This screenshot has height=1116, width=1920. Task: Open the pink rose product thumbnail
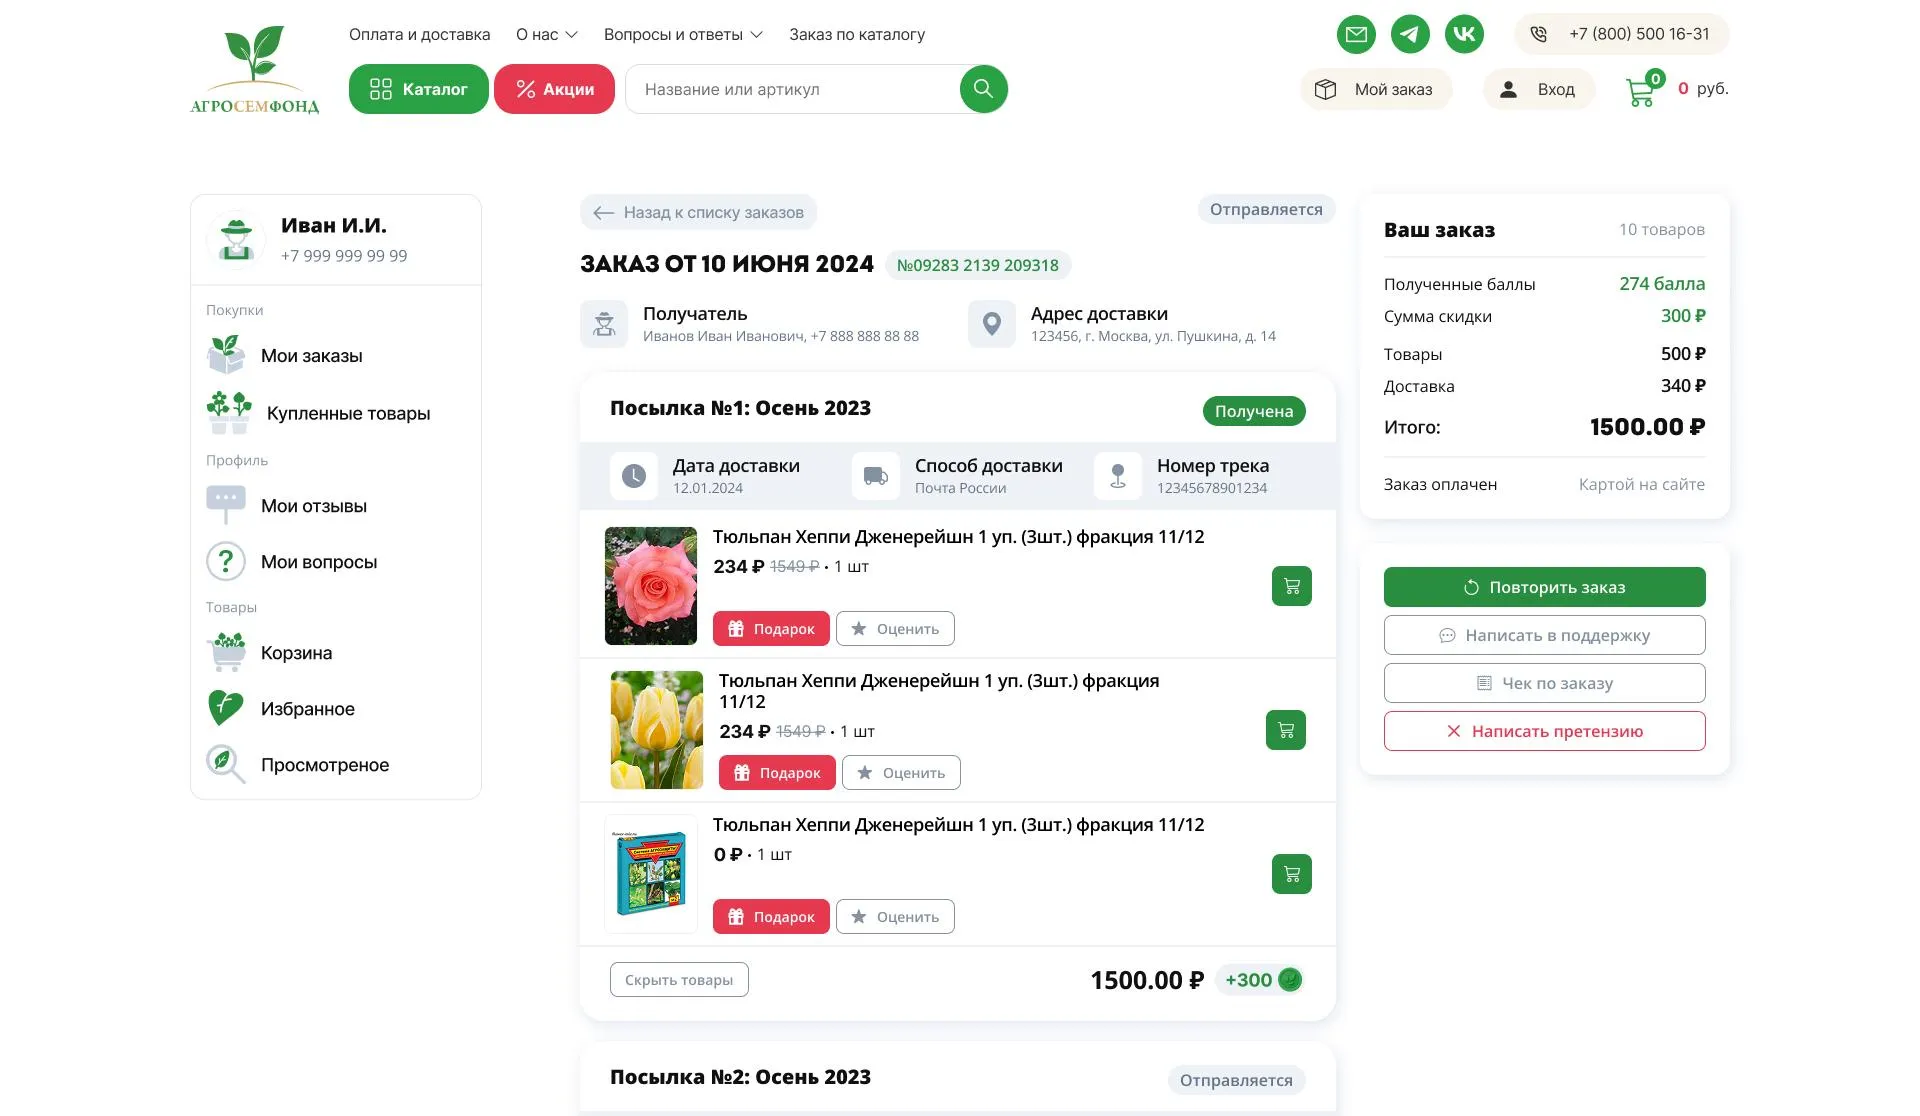pyautogui.click(x=651, y=586)
